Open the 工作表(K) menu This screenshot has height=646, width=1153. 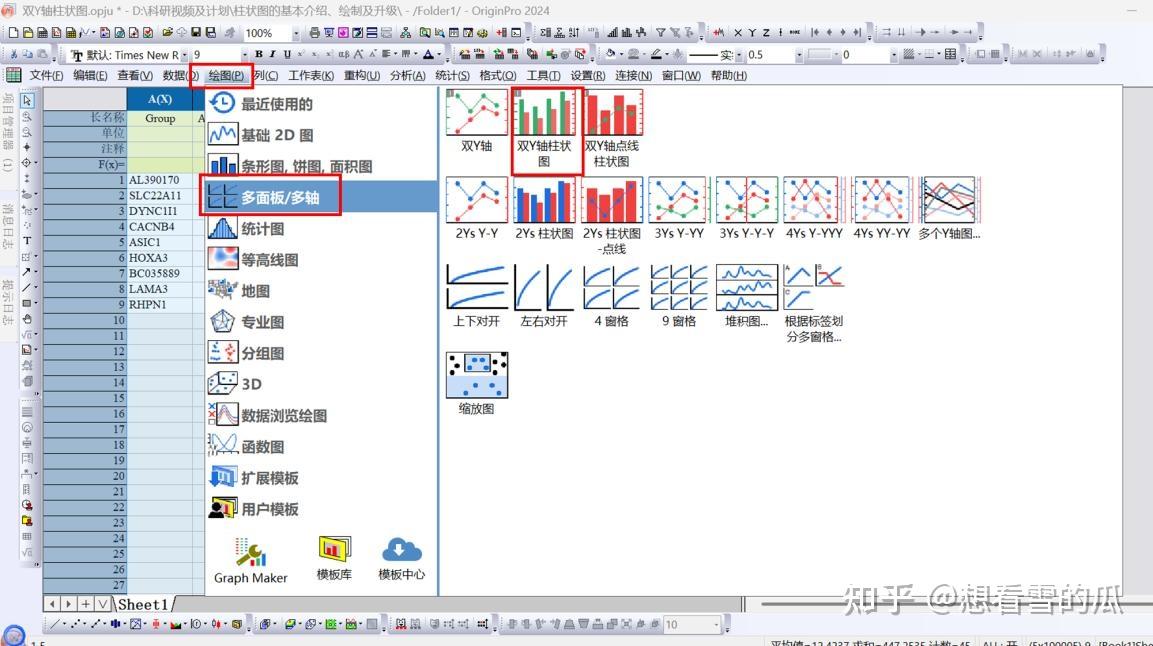(311, 76)
